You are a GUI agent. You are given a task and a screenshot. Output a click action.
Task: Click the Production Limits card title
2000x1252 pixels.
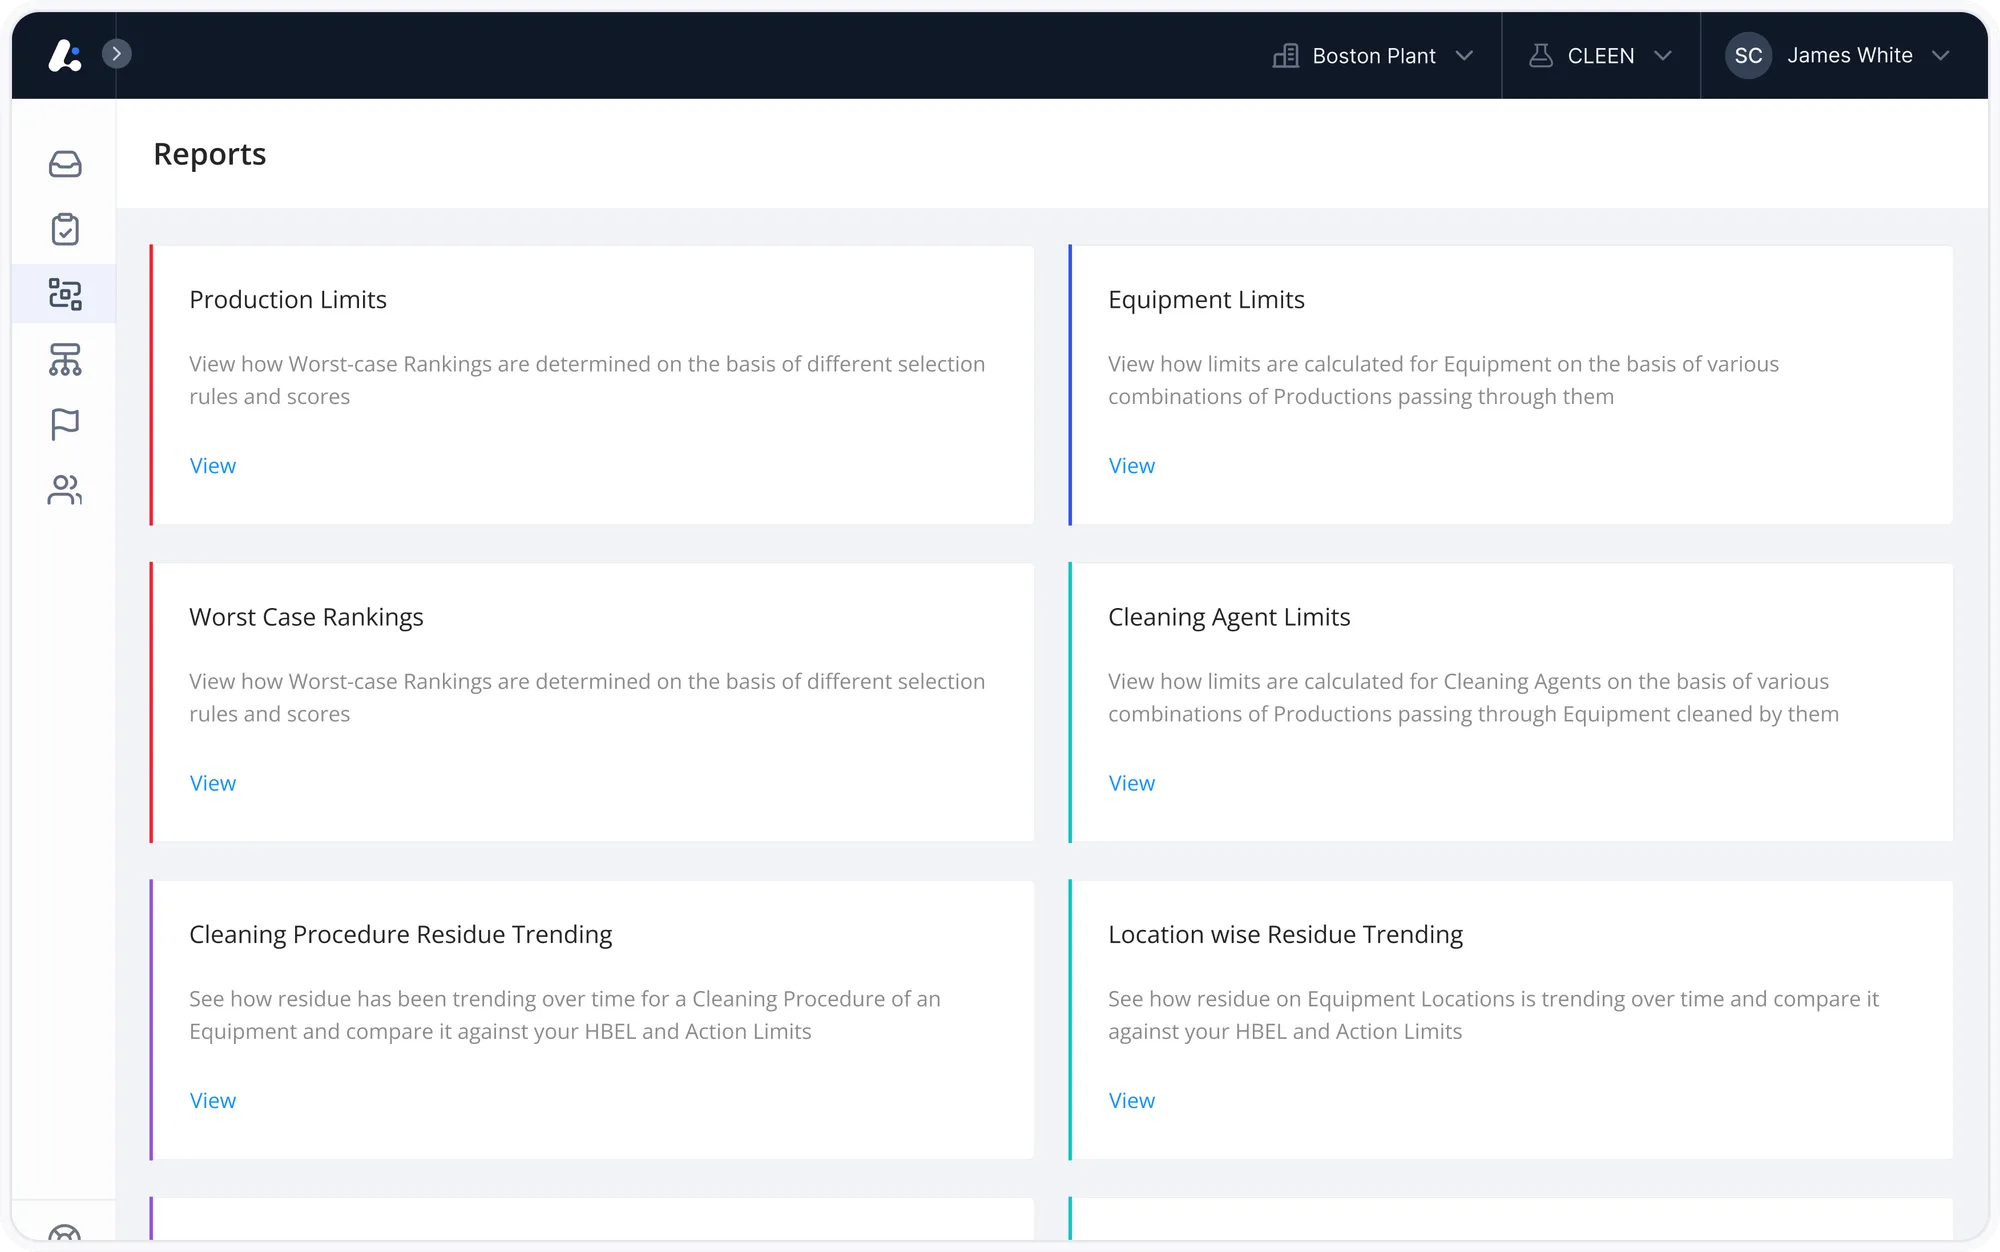(x=288, y=300)
